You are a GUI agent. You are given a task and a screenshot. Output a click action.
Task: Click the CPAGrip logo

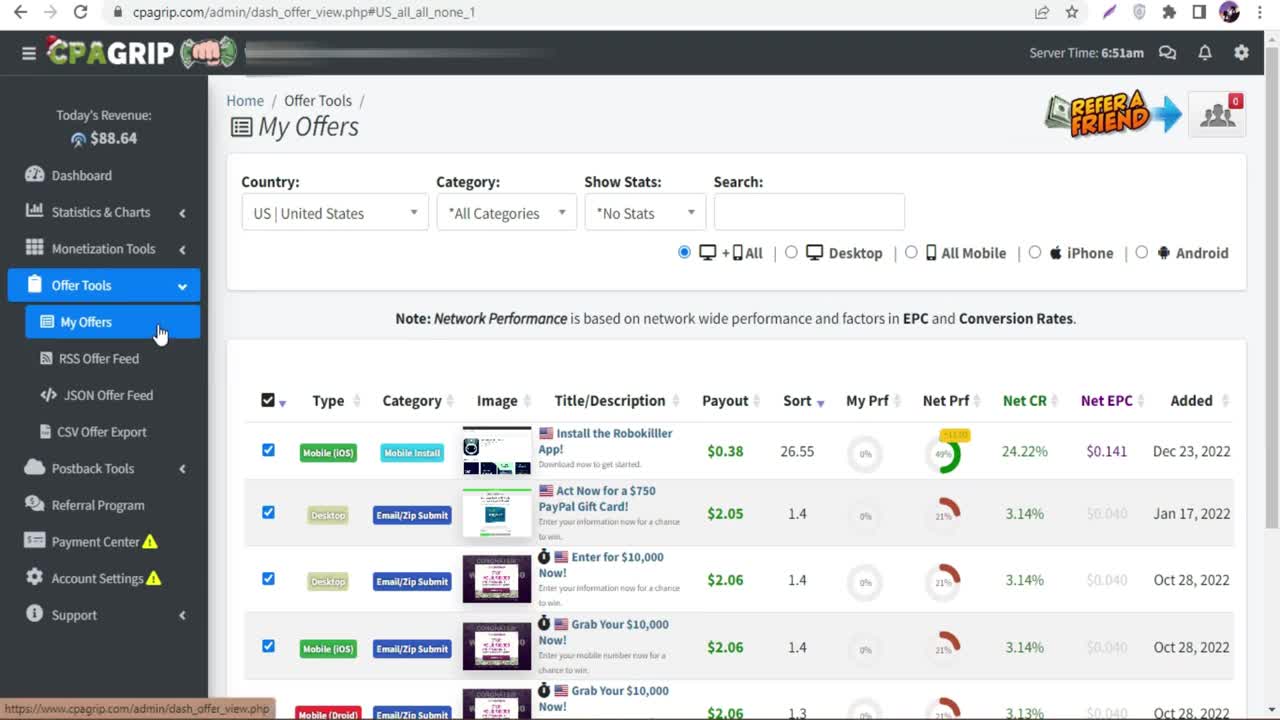click(x=141, y=52)
